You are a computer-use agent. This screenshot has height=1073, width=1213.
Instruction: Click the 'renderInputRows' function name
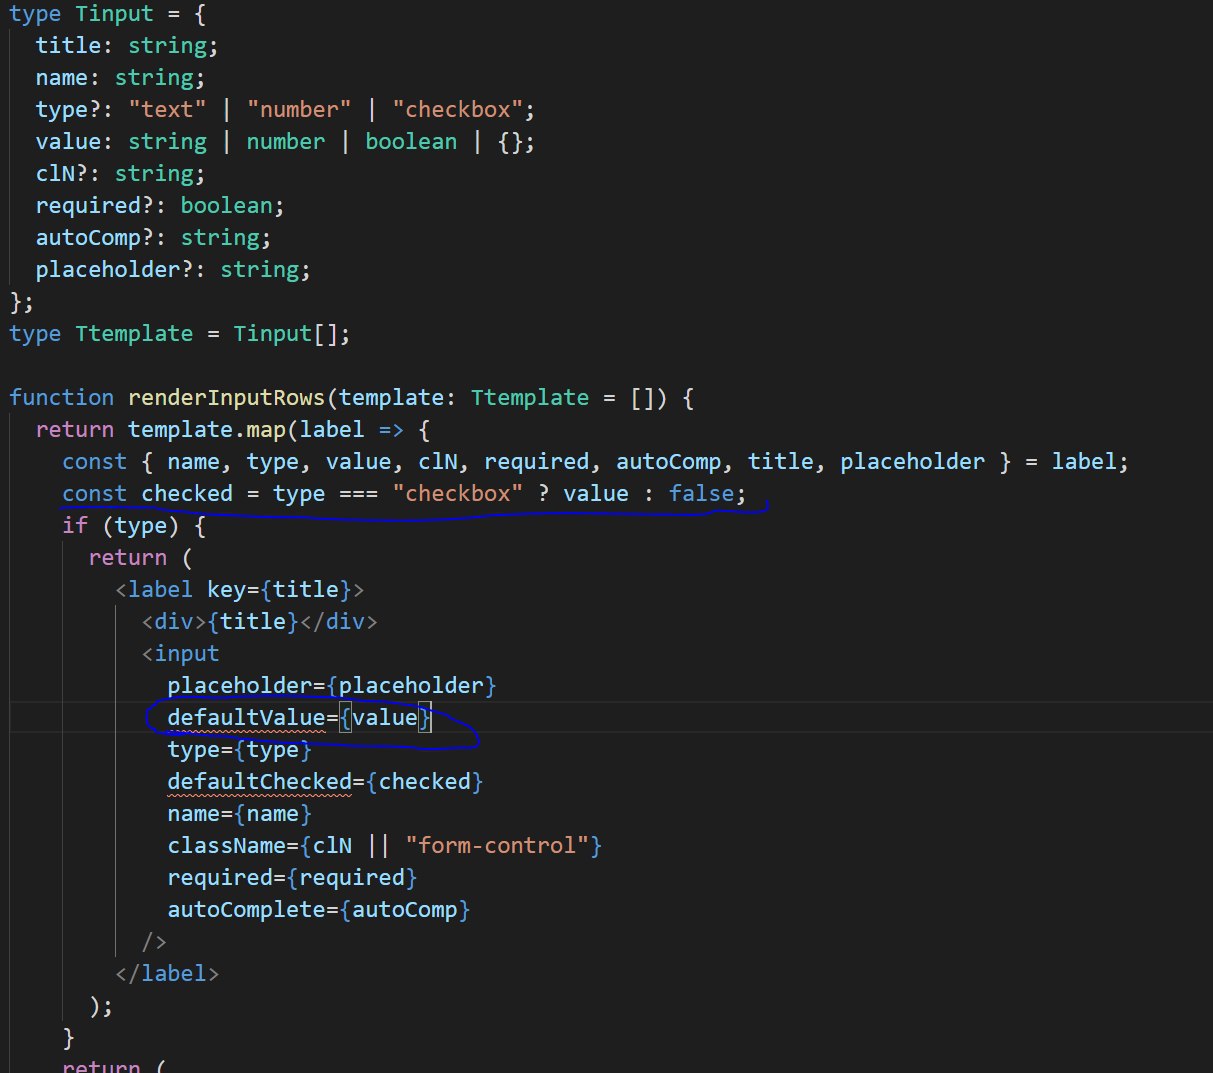(226, 398)
